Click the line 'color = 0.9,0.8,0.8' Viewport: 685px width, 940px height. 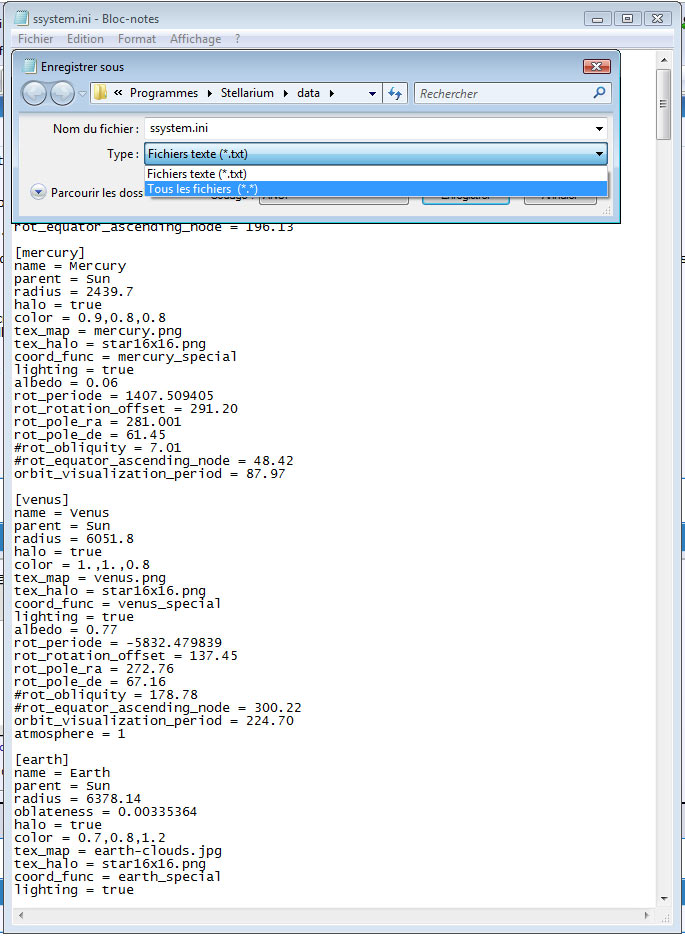tap(90, 318)
